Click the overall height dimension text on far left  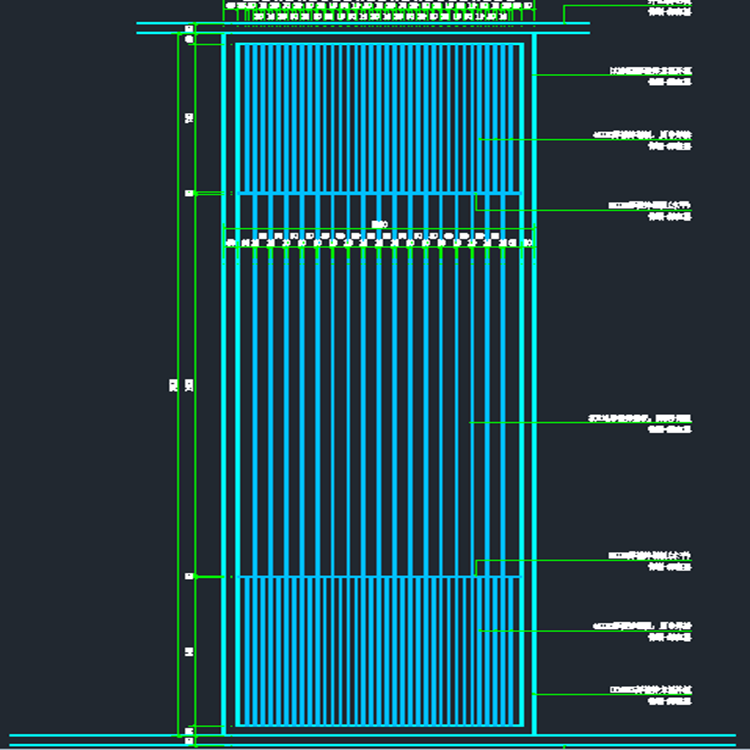click(x=173, y=385)
